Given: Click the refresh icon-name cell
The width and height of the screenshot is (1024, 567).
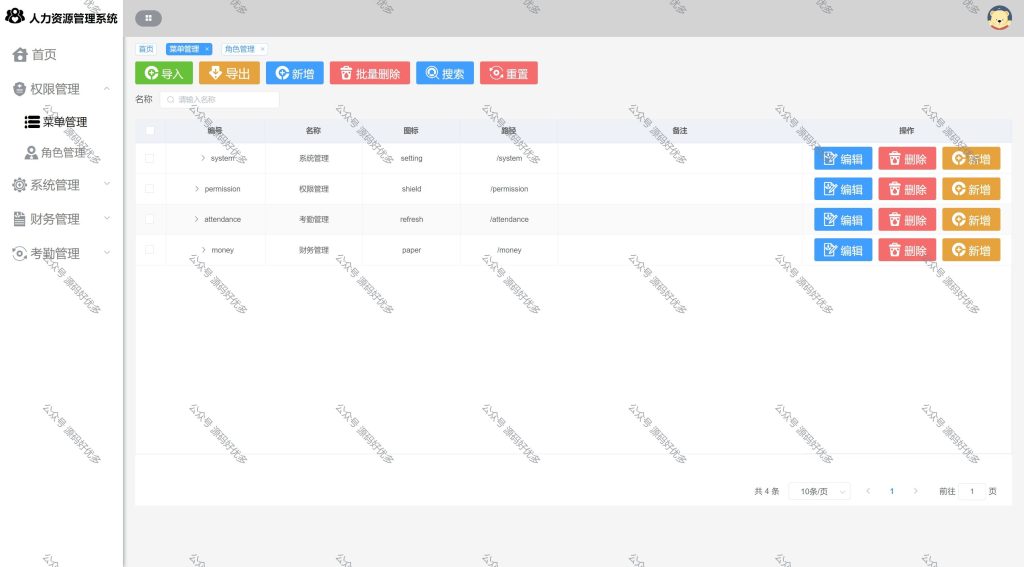Looking at the screenshot, I should click(411, 219).
